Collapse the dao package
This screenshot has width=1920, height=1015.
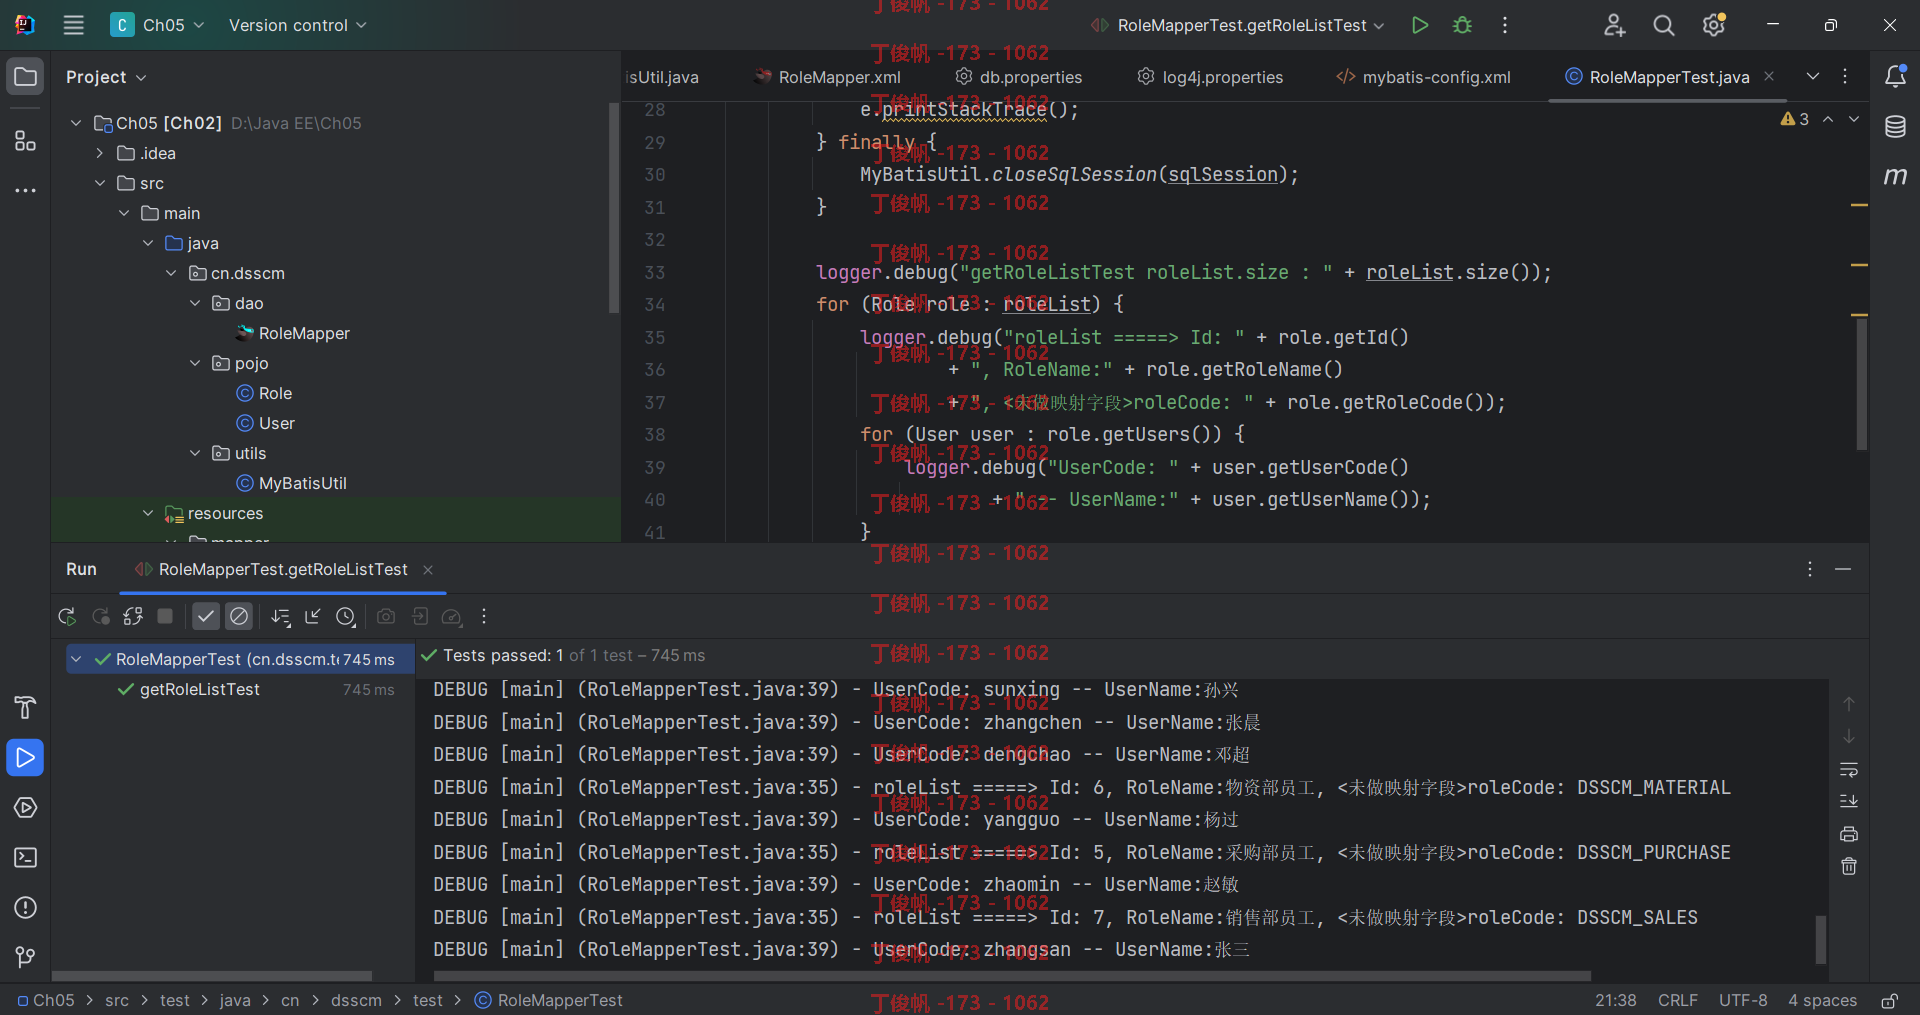click(x=195, y=303)
